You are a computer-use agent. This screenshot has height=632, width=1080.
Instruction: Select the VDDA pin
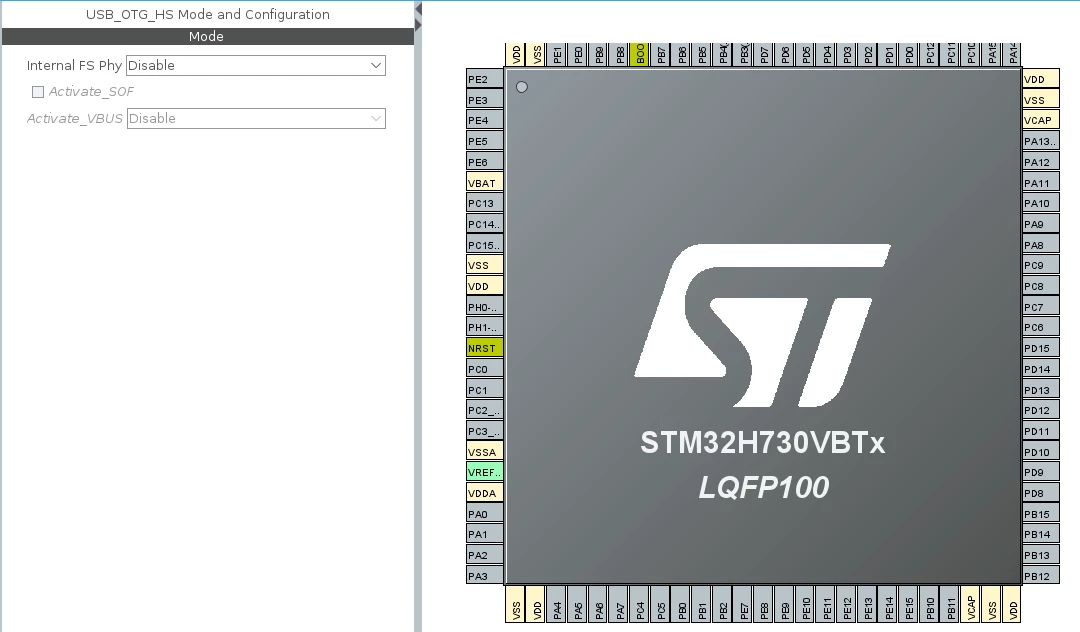click(x=485, y=493)
